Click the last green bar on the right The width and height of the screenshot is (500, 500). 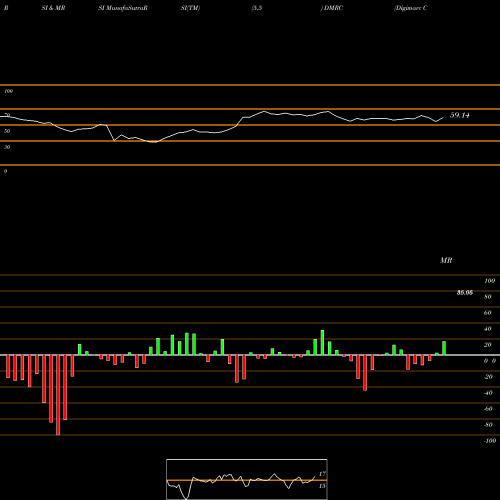(444, 348)
